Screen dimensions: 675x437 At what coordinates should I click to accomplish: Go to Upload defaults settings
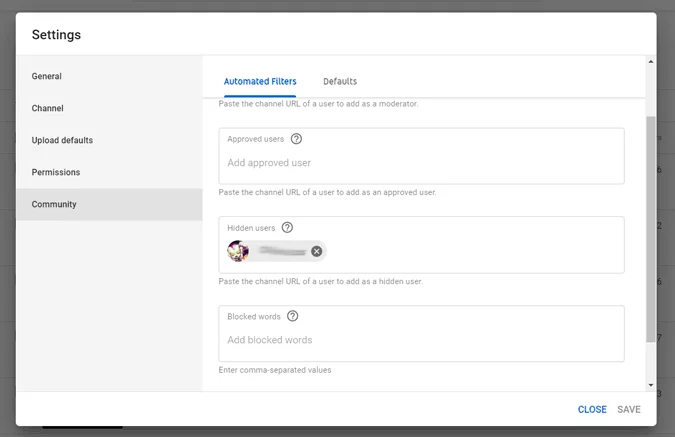62,140
